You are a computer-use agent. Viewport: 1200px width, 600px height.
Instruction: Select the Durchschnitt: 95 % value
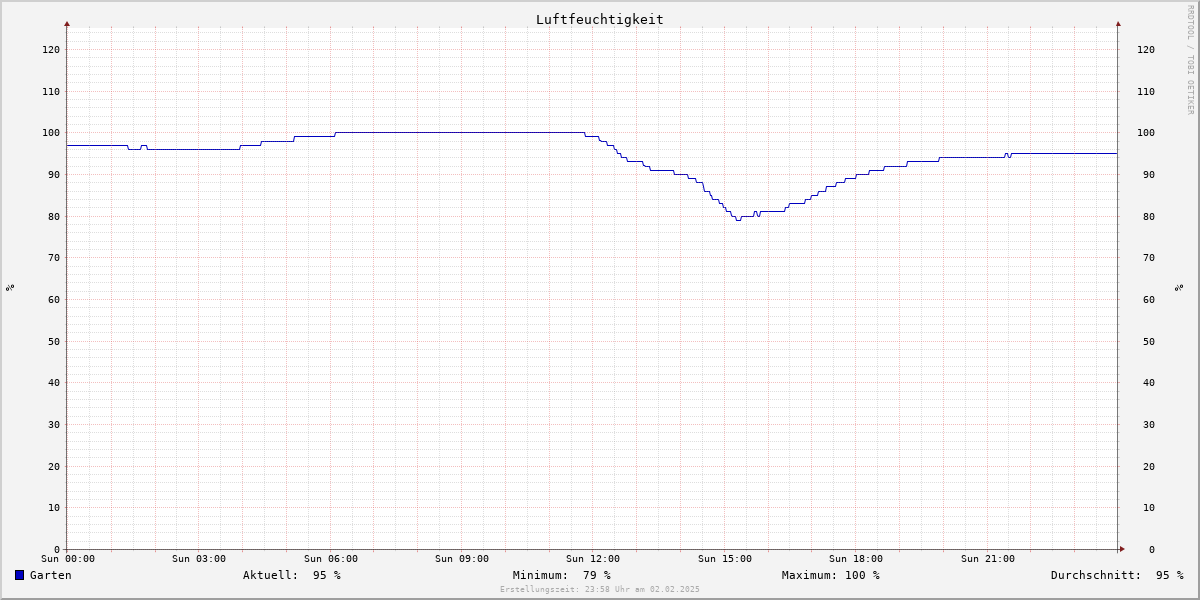1117,575
